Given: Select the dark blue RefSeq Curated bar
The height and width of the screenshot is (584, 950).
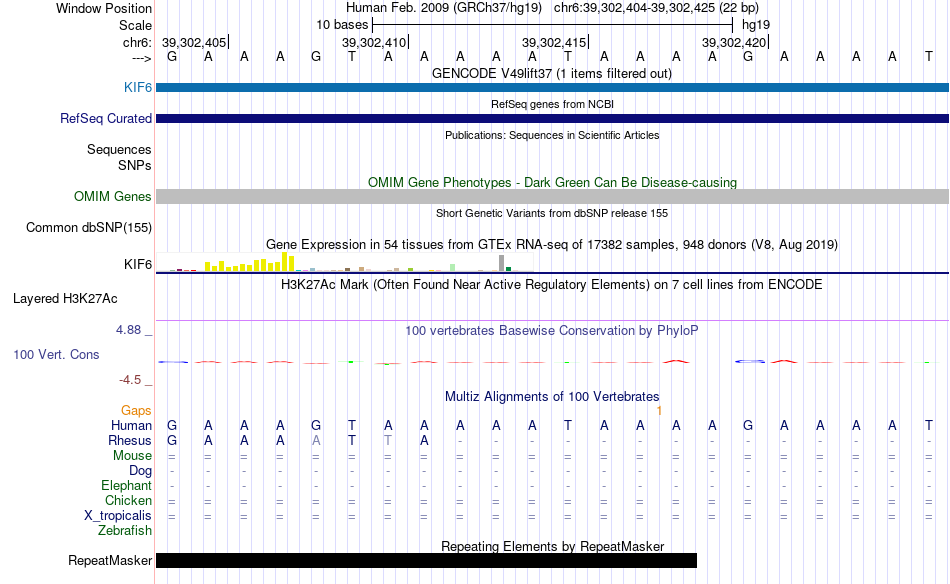Looking at the screenshot, I should [x=553, y=118].
